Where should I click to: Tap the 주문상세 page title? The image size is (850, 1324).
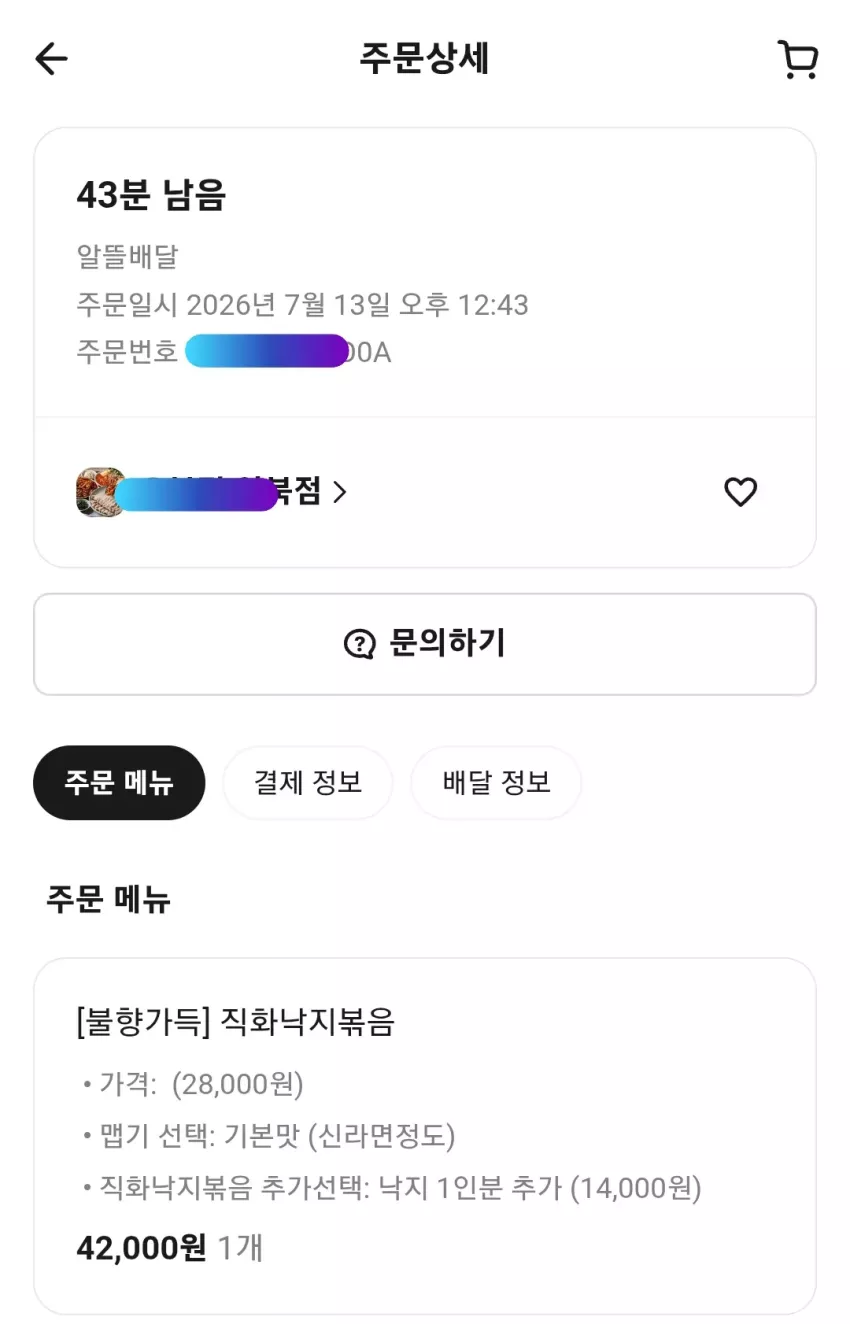[x=425, y=59]
